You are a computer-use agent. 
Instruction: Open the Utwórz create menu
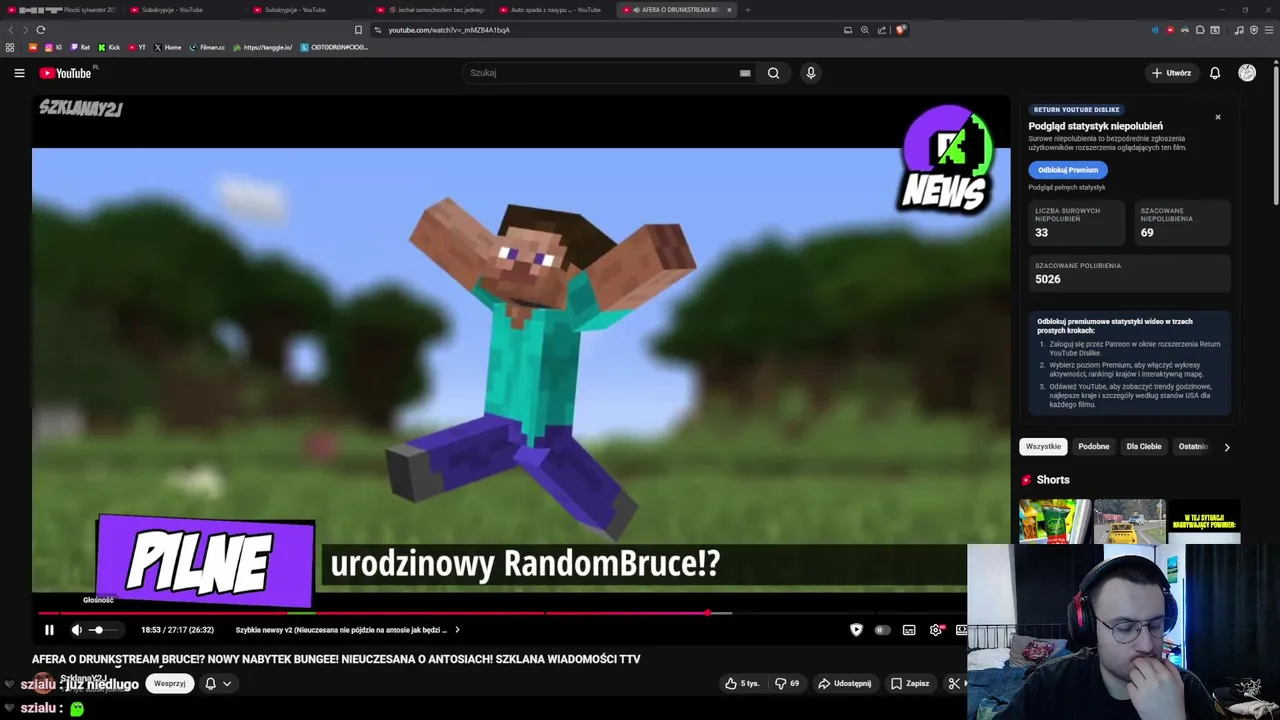1171,73
